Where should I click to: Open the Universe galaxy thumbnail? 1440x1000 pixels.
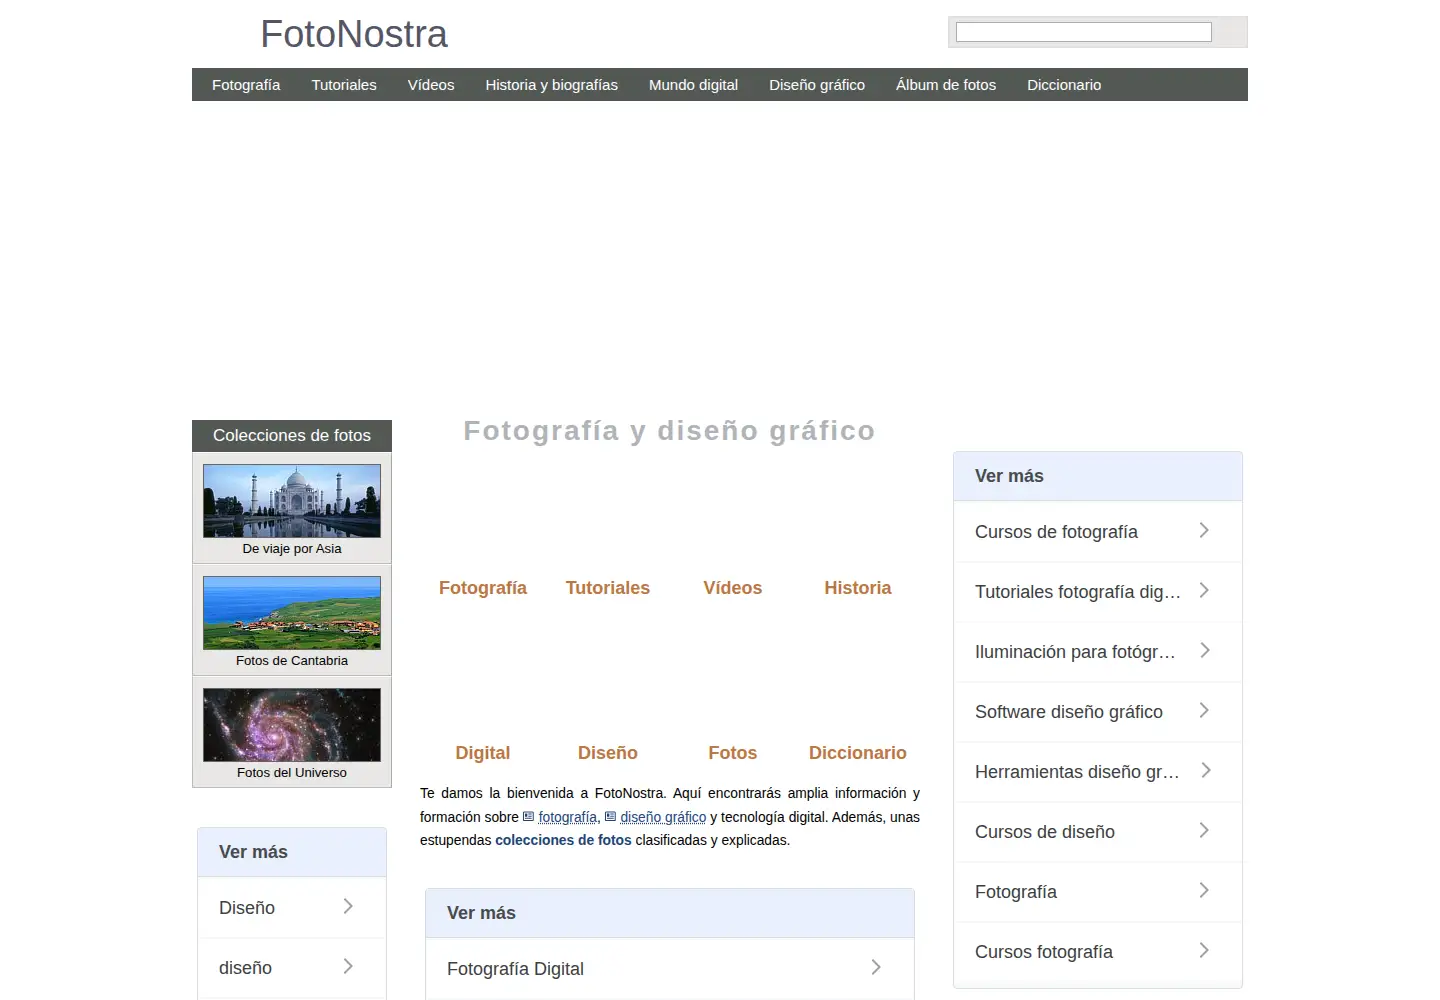coord(292,725)
